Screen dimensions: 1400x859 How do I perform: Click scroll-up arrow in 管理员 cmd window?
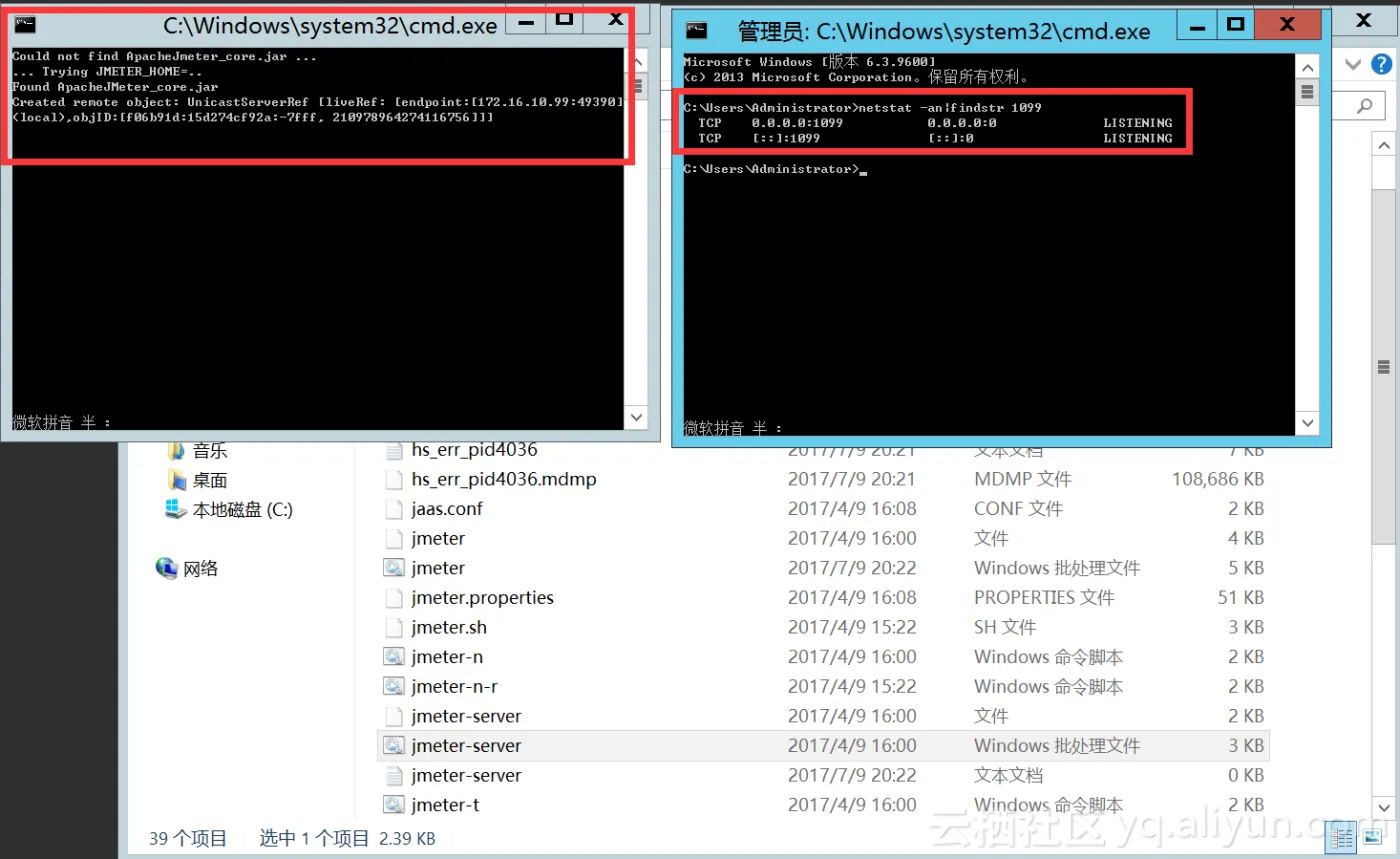1306,65
